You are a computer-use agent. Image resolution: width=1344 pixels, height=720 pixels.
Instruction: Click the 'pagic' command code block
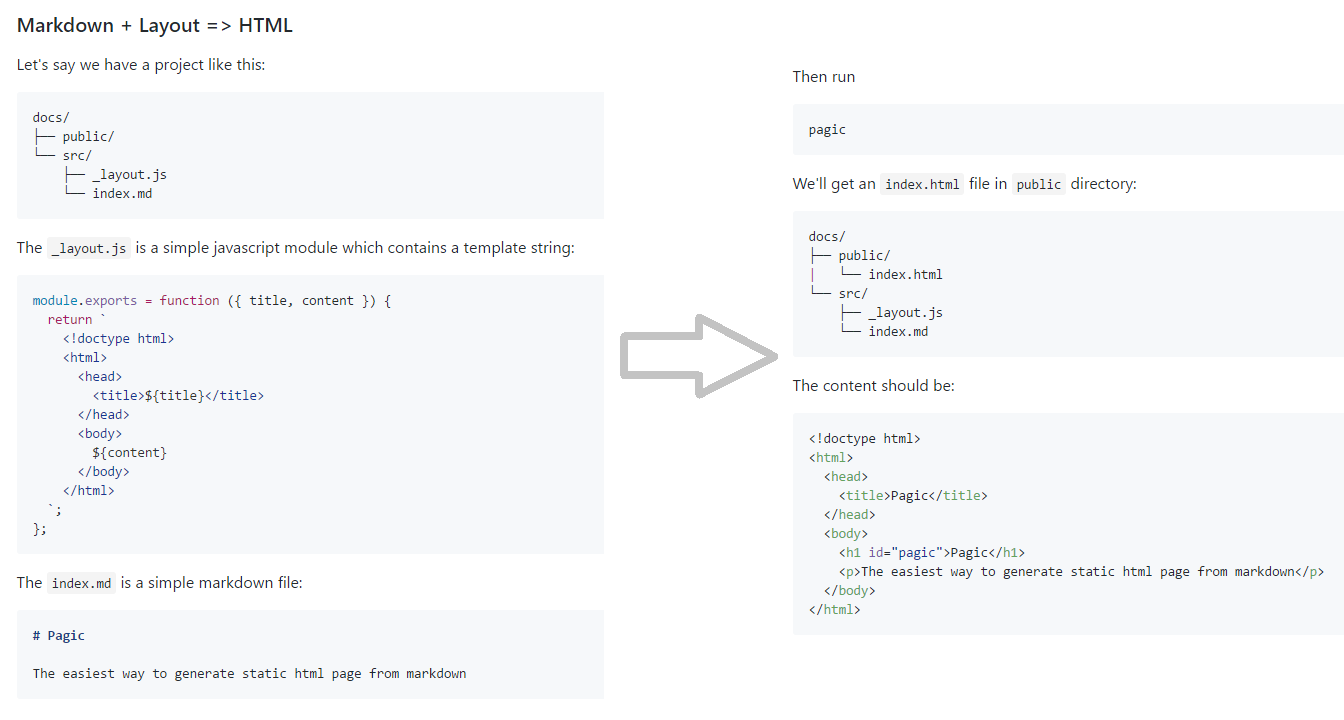point(827,130)
